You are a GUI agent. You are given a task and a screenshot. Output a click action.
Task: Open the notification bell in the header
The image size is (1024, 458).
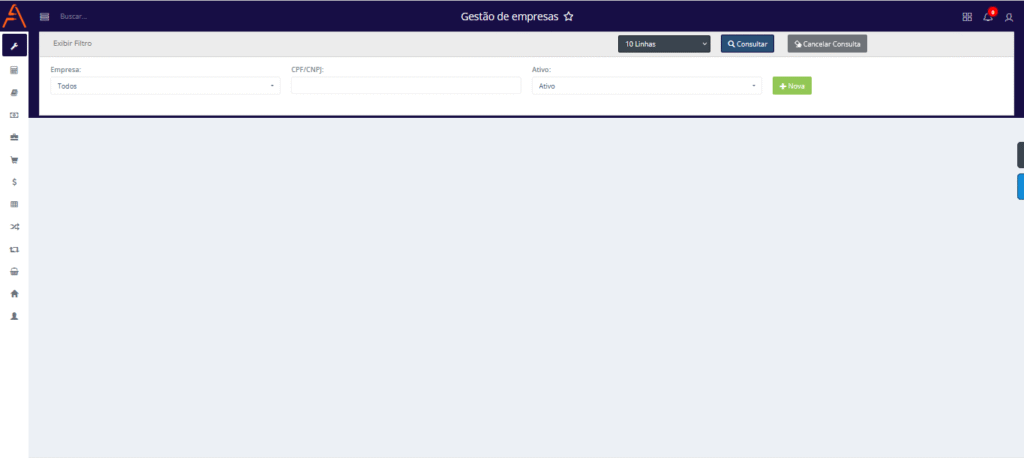point(988,17)
